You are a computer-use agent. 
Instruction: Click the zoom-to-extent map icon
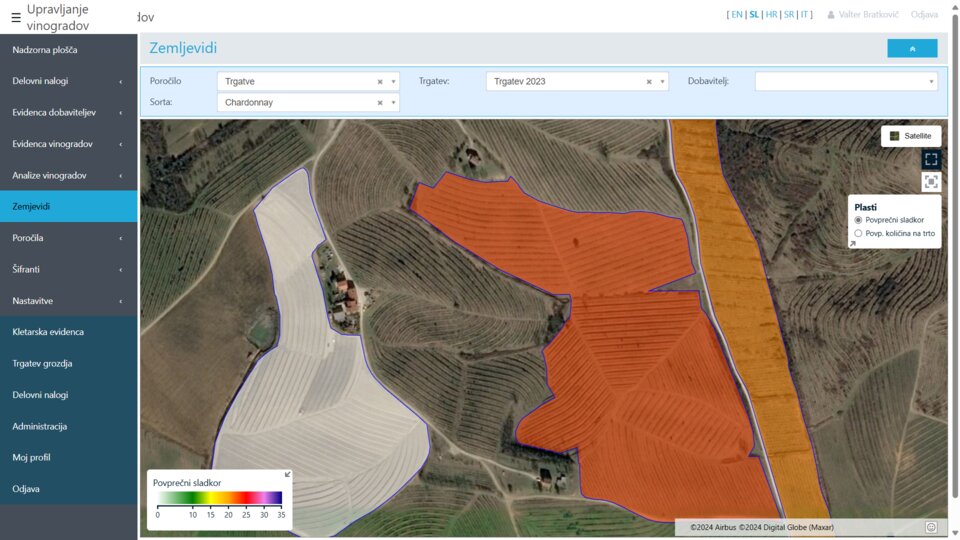pos(931,181)
